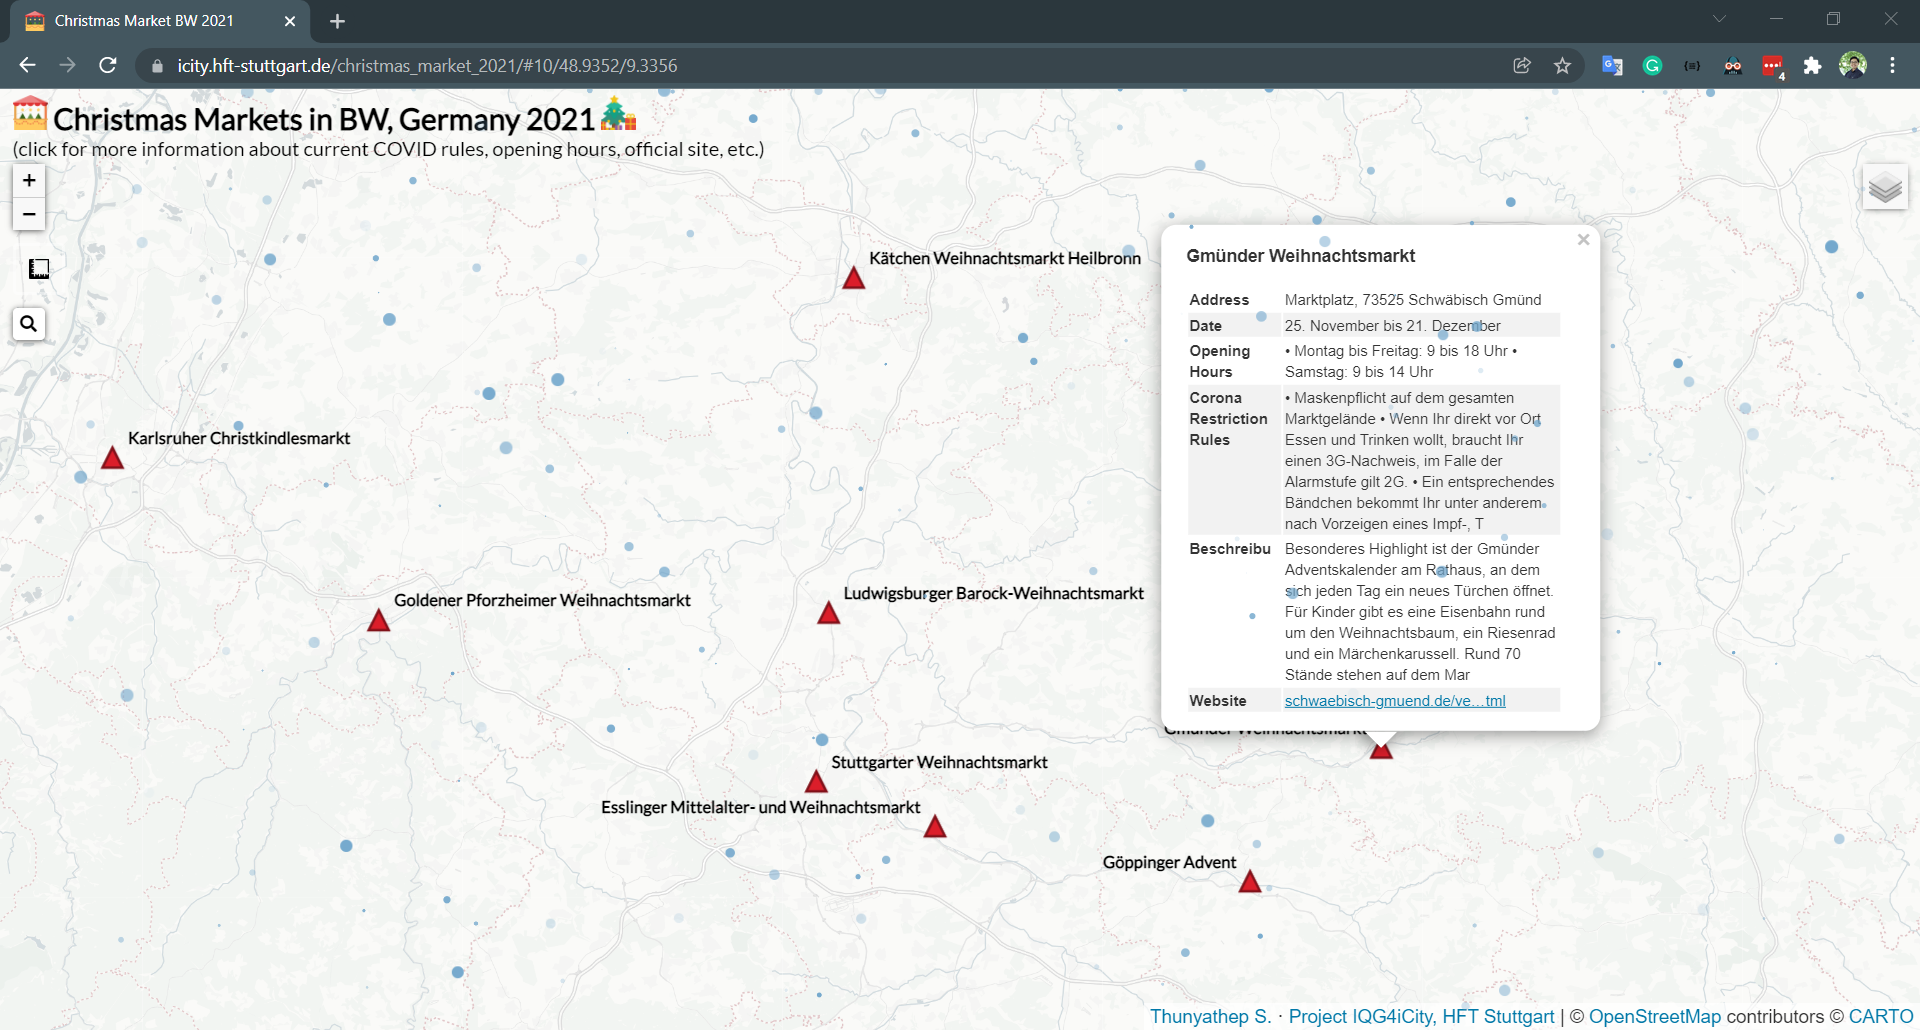Select the Stuttgarter Weihnachtsmarkt triangle marker

coord(816,782)
